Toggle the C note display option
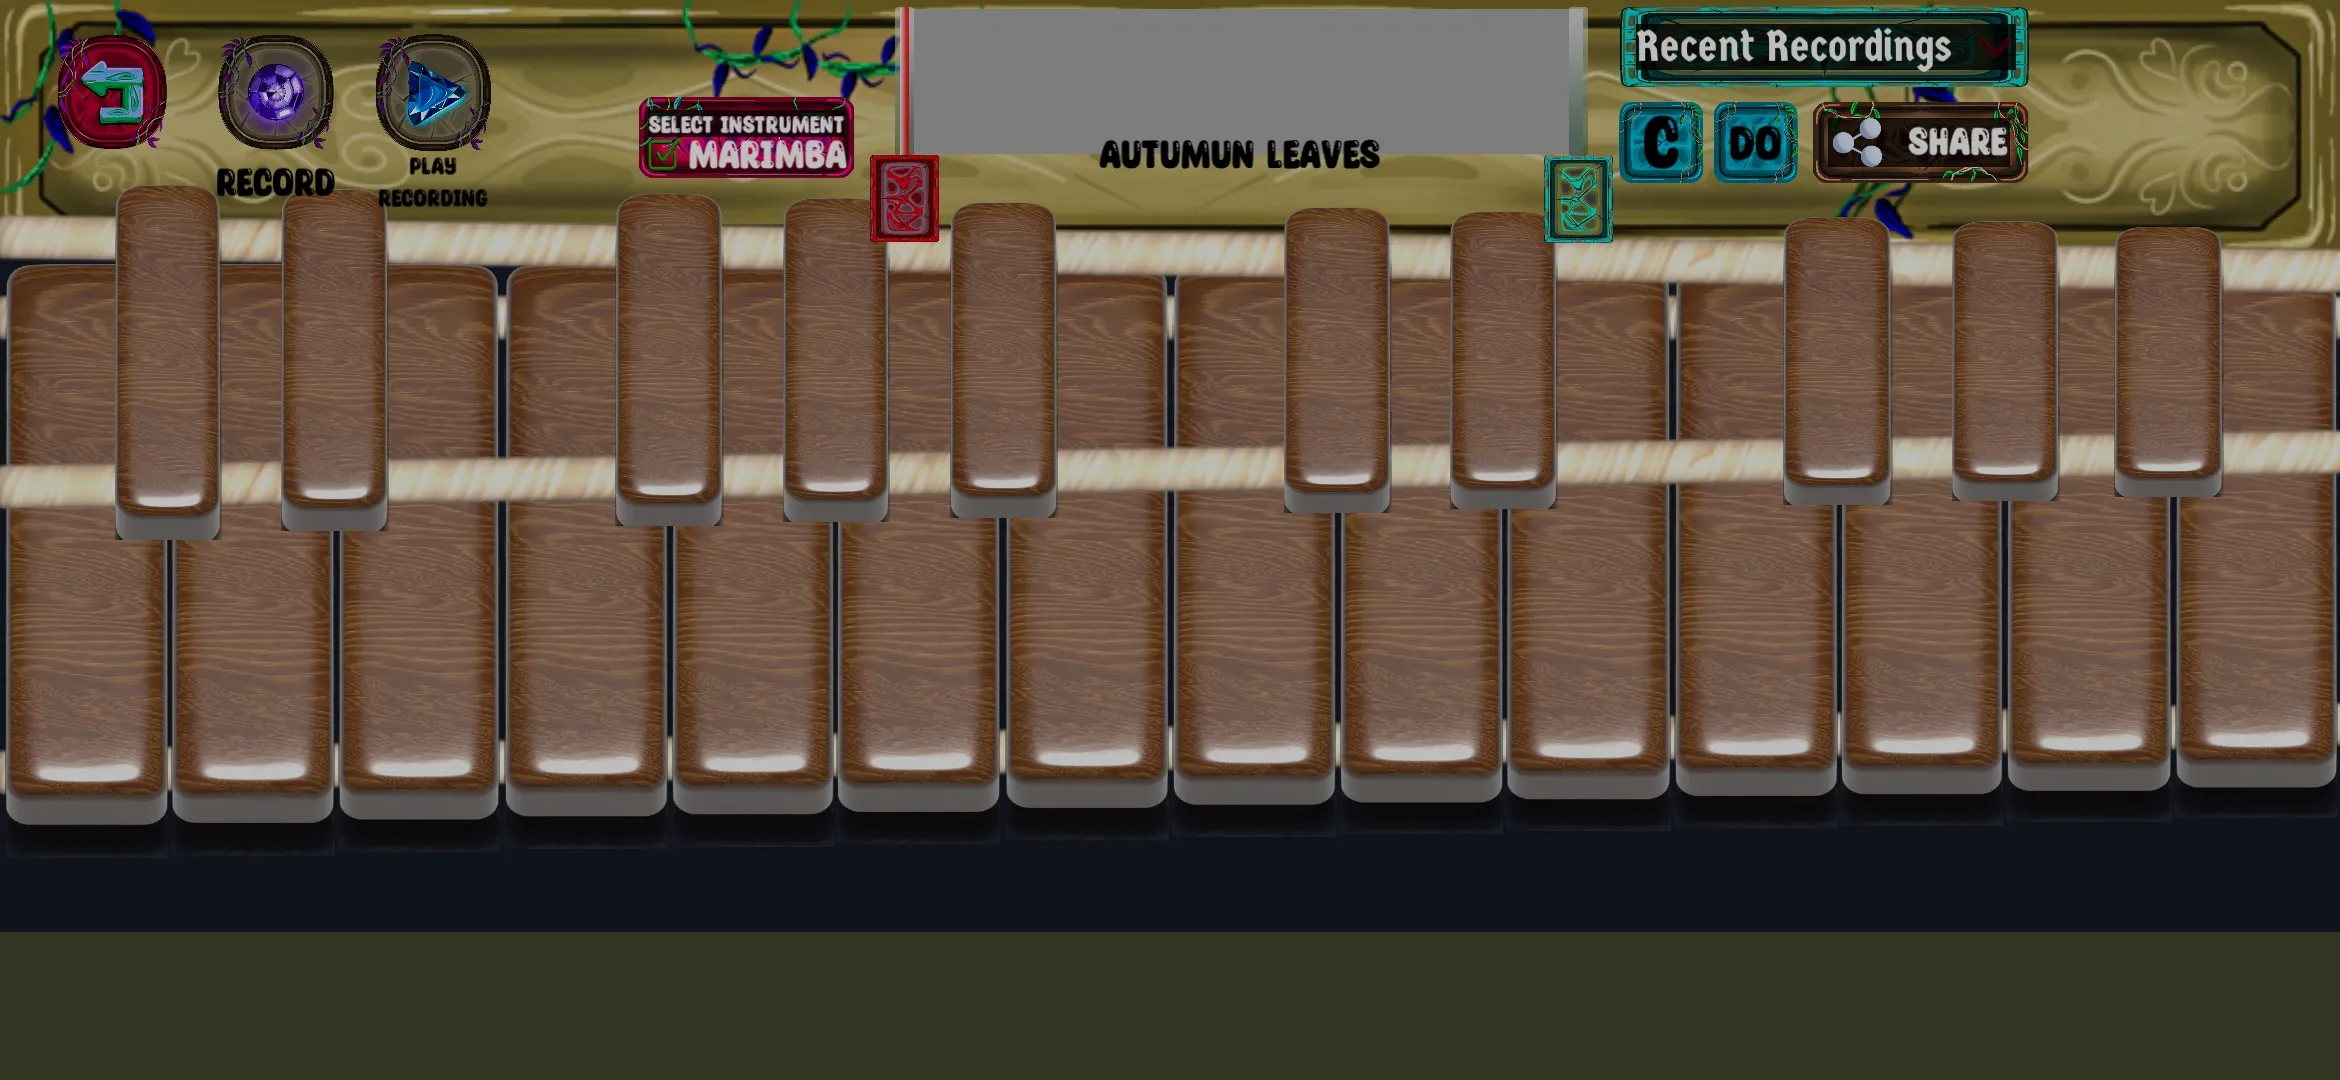 point(1661,143)
